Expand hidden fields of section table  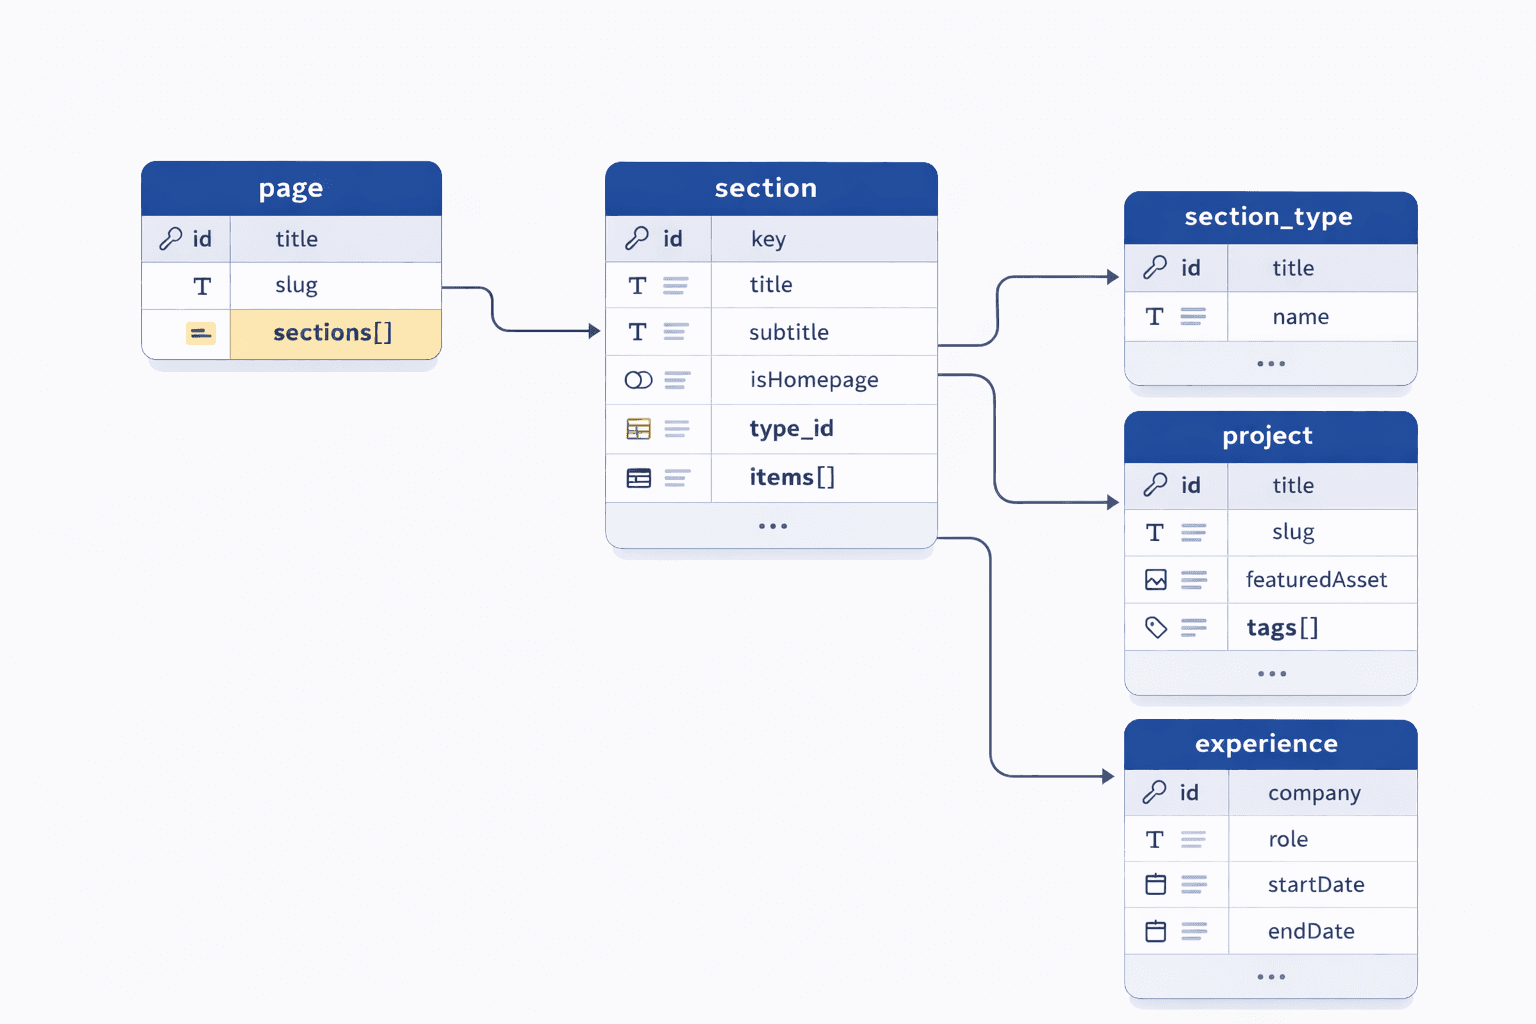click(x=770, y=525)
